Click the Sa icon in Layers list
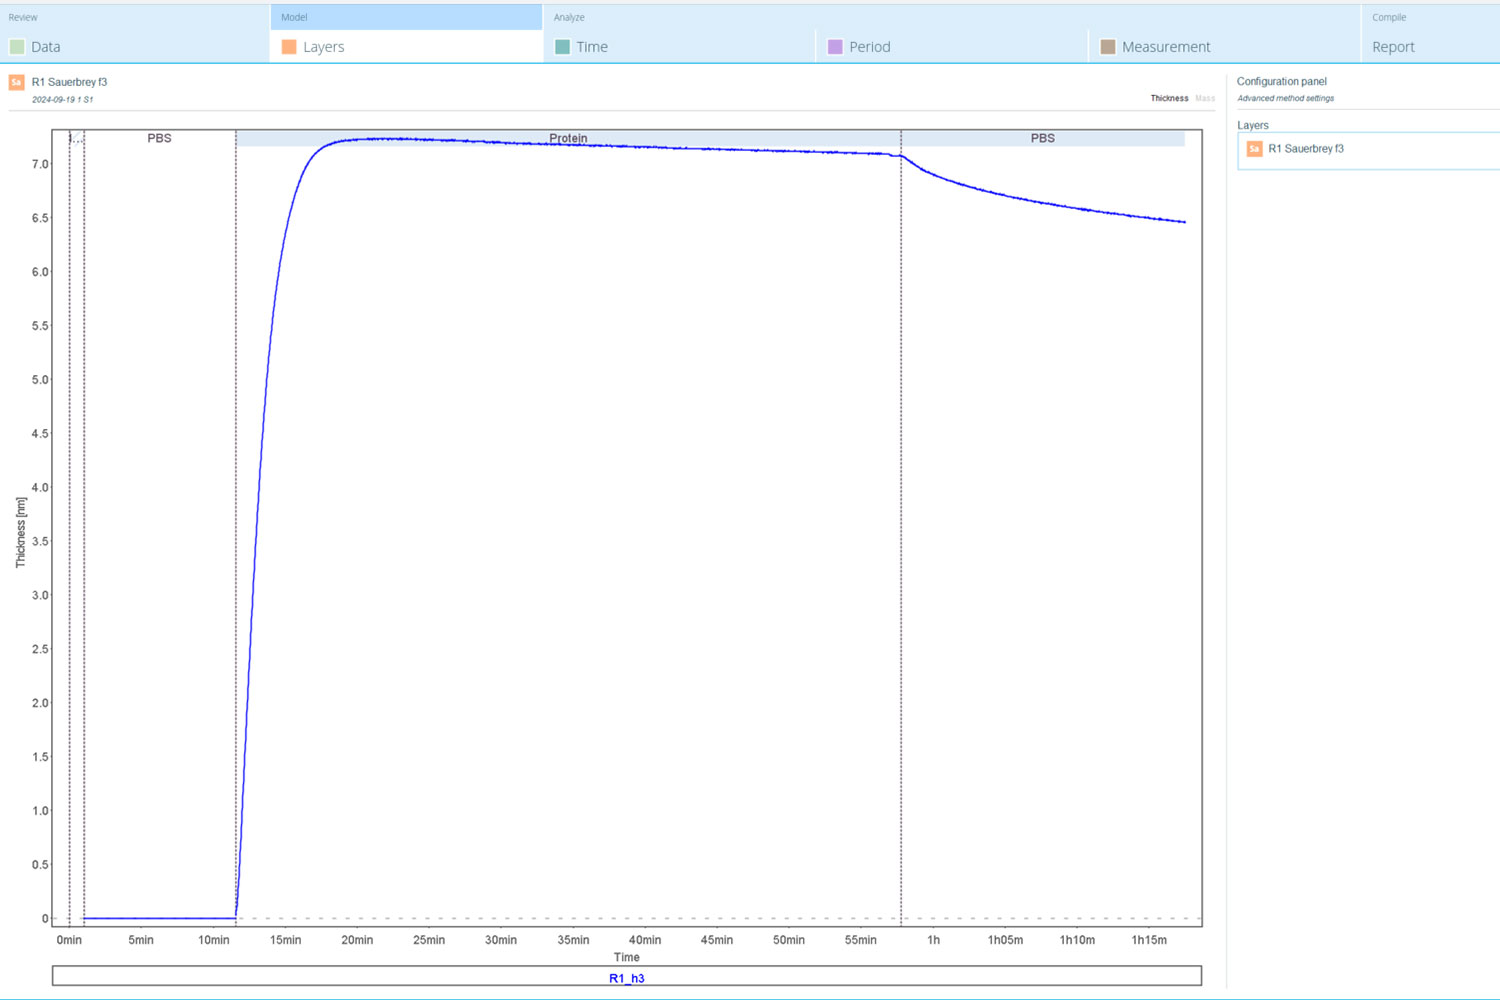This screenshot has height=1000, width=1500. point(1254,149)
